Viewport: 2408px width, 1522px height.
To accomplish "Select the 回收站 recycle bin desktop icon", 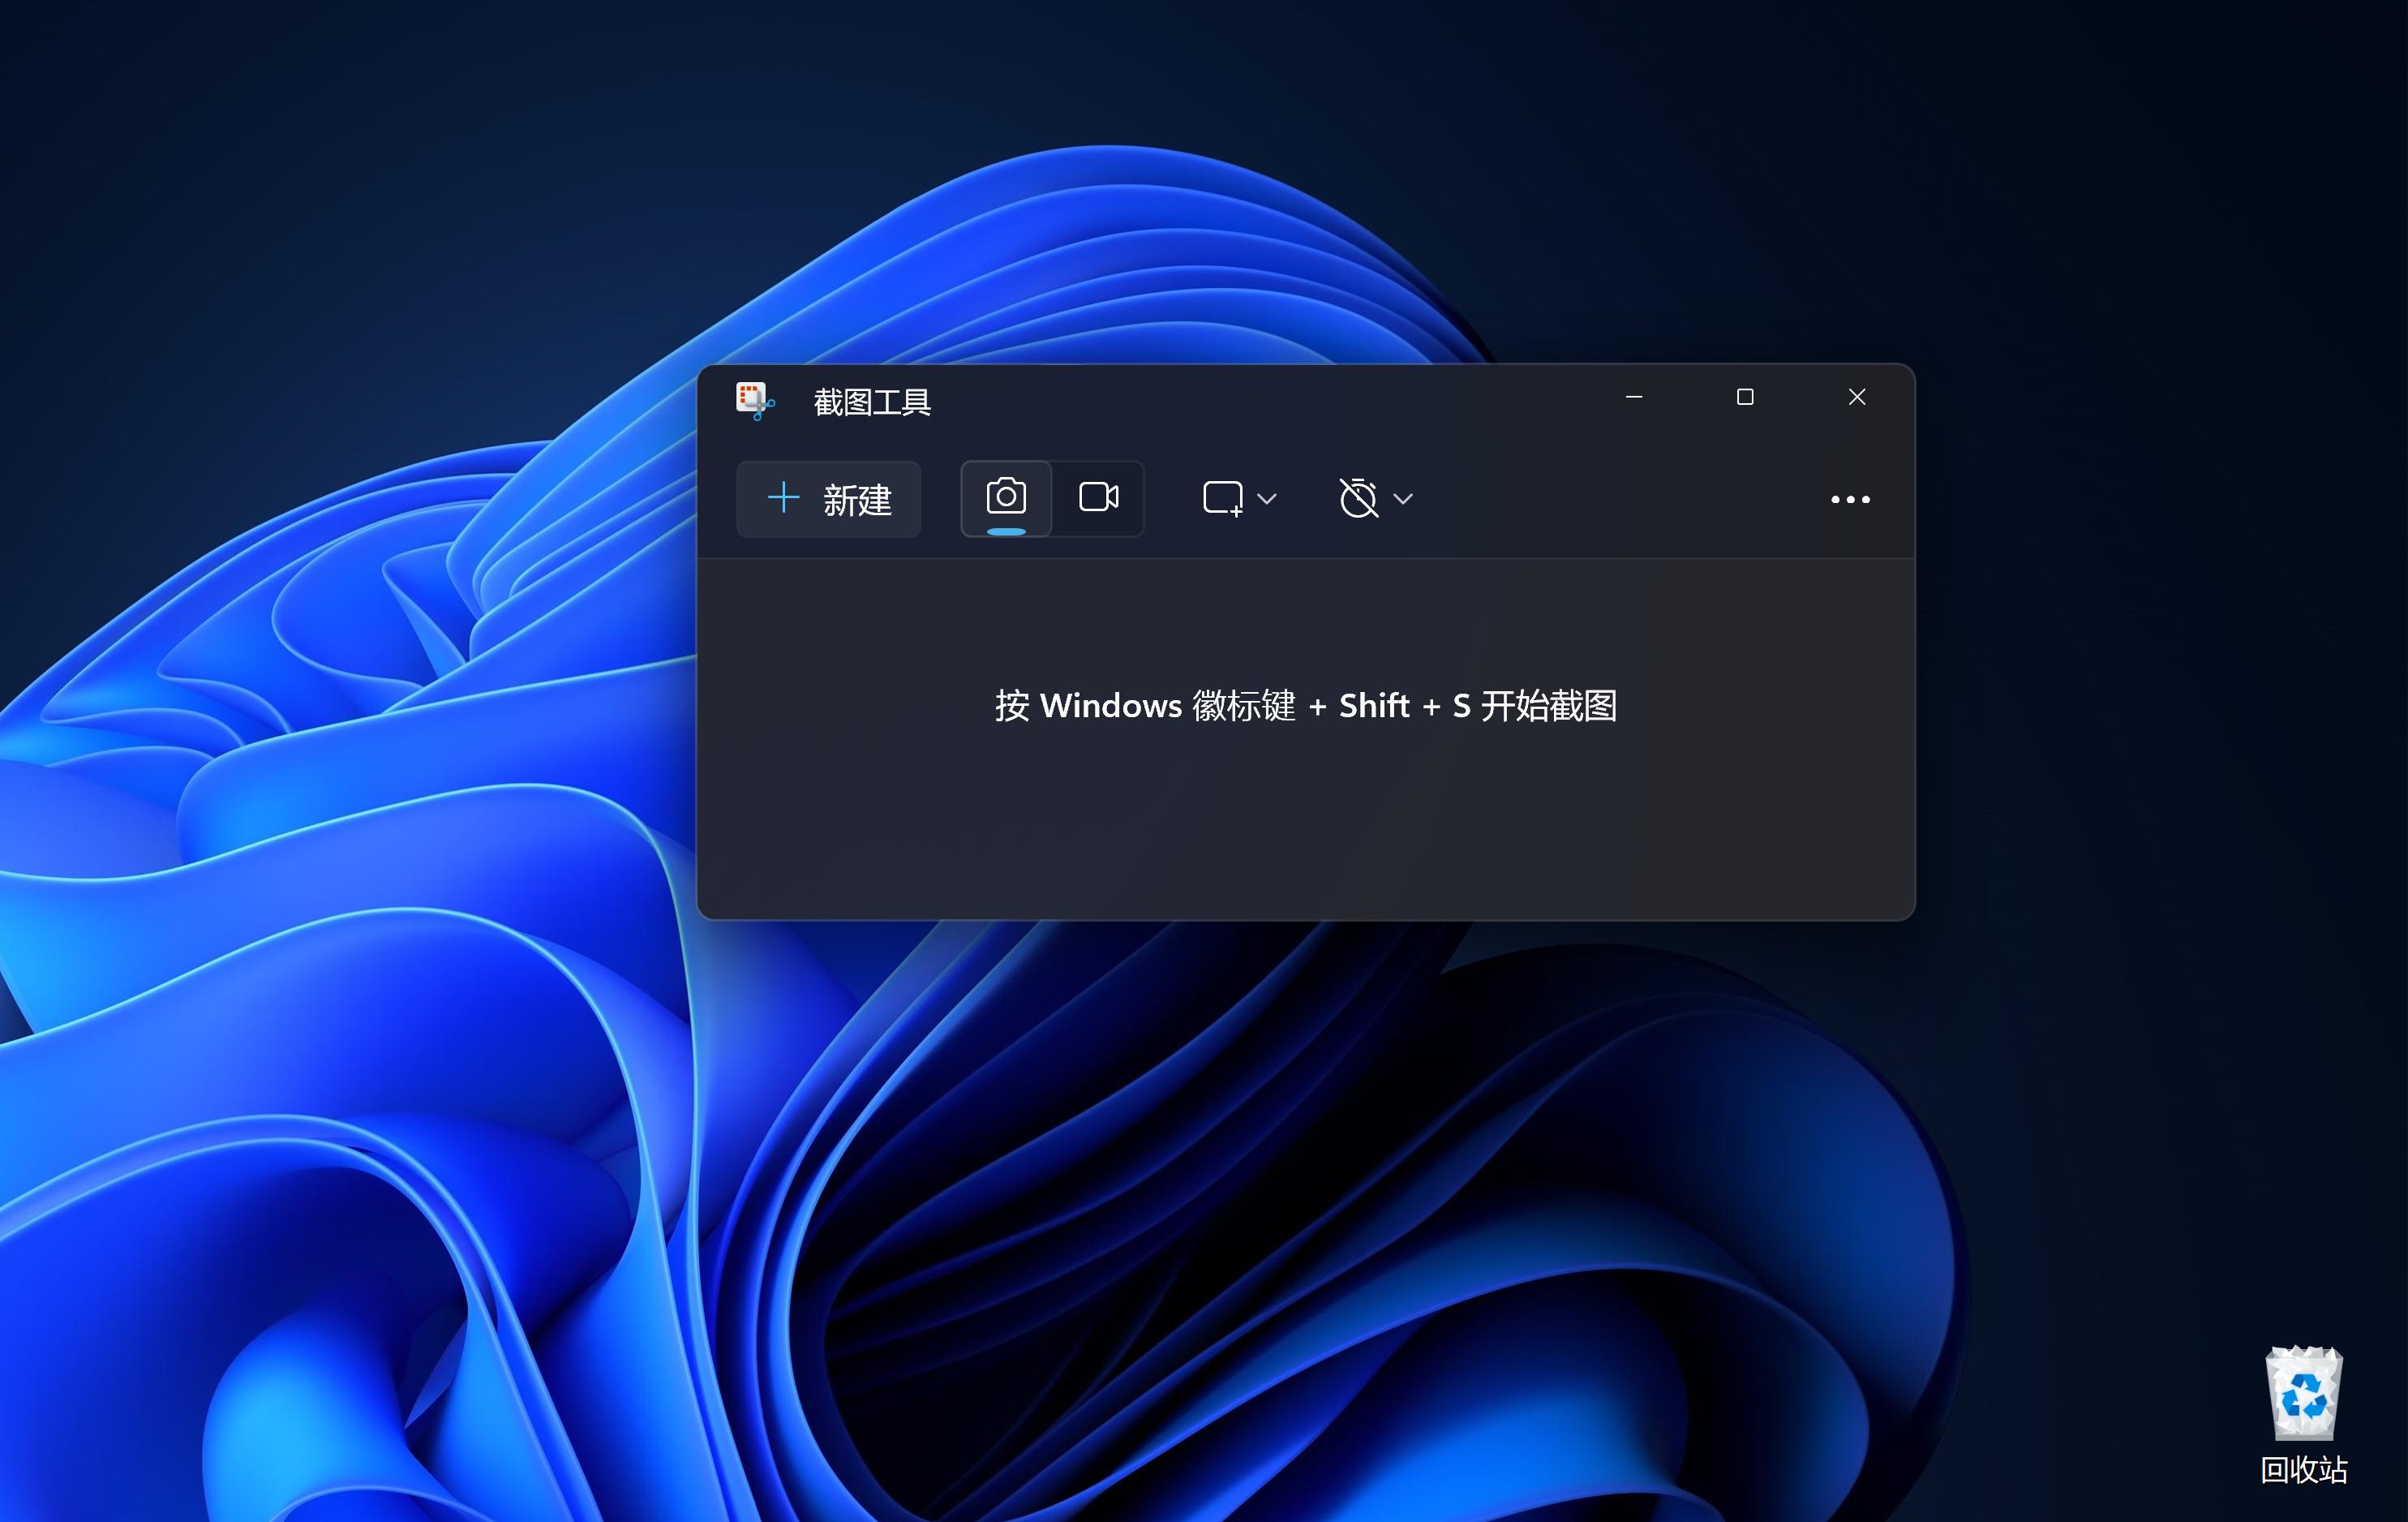I will pyautogui.click(x=2303, y=1394).
